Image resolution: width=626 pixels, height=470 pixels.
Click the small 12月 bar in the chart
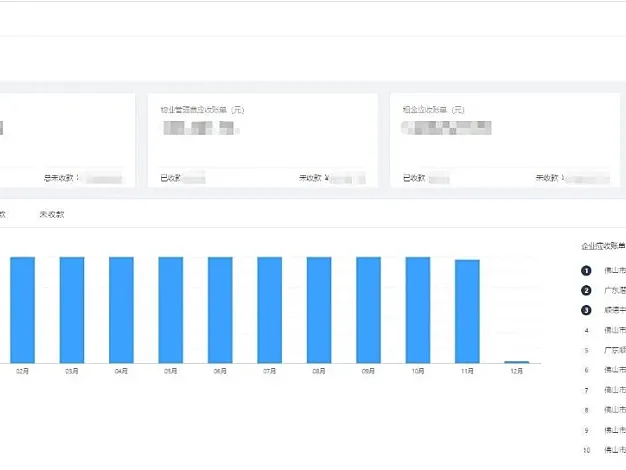coord(517,362)
